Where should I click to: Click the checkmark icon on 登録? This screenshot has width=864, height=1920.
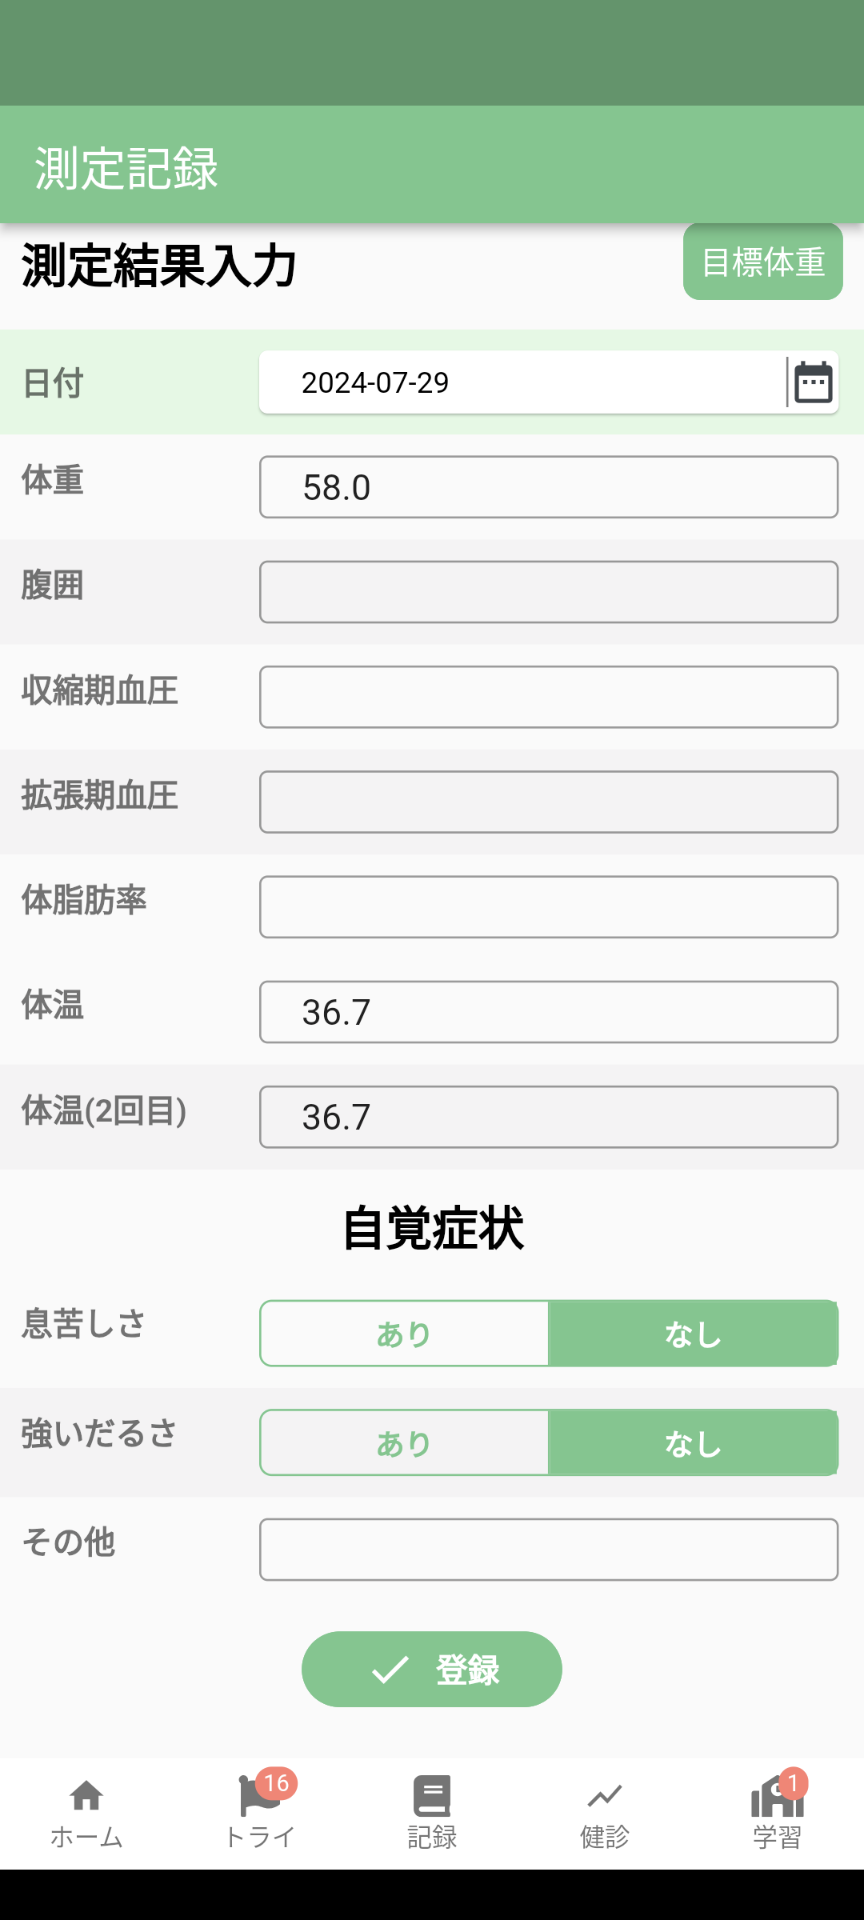[x=390, y=1669]
